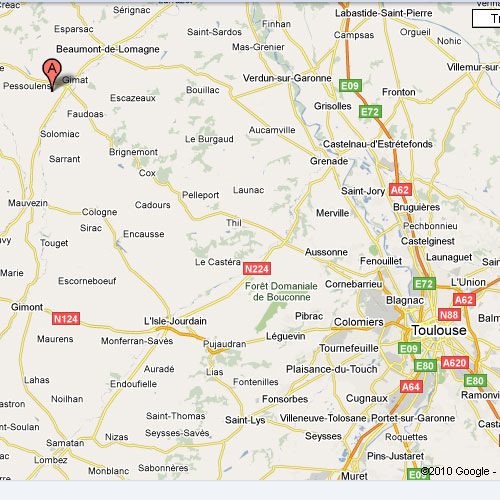Click the N88 road badge near Toulouse
The height and width of the screenshot is (500, 500).
click(449, 314)
